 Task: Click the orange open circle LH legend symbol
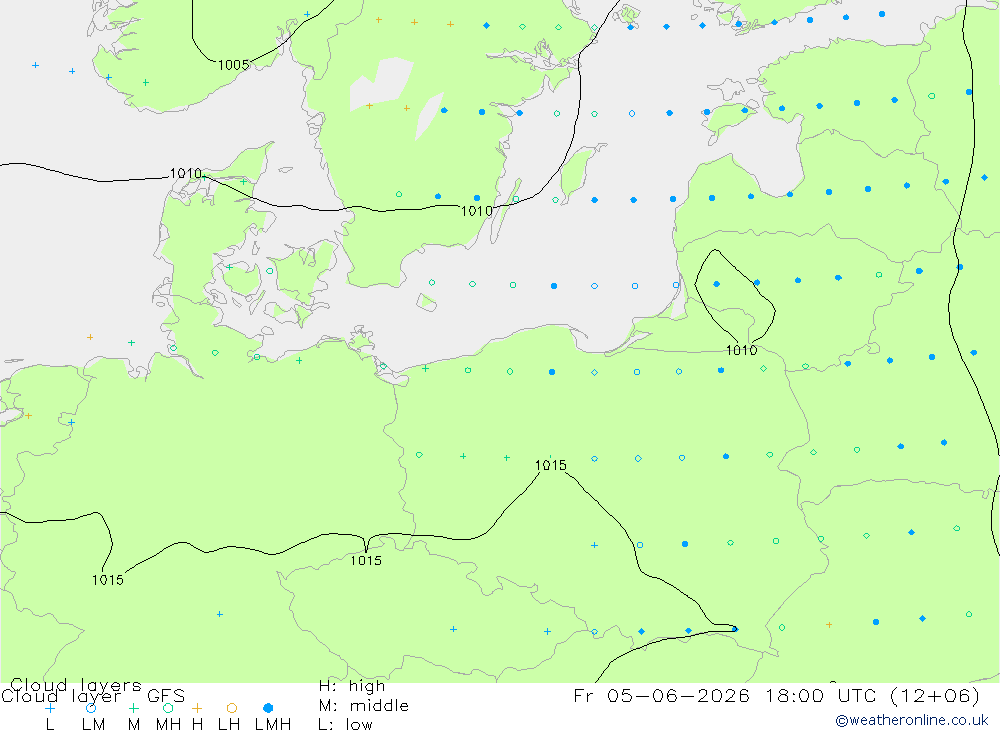tap(232, 708)
